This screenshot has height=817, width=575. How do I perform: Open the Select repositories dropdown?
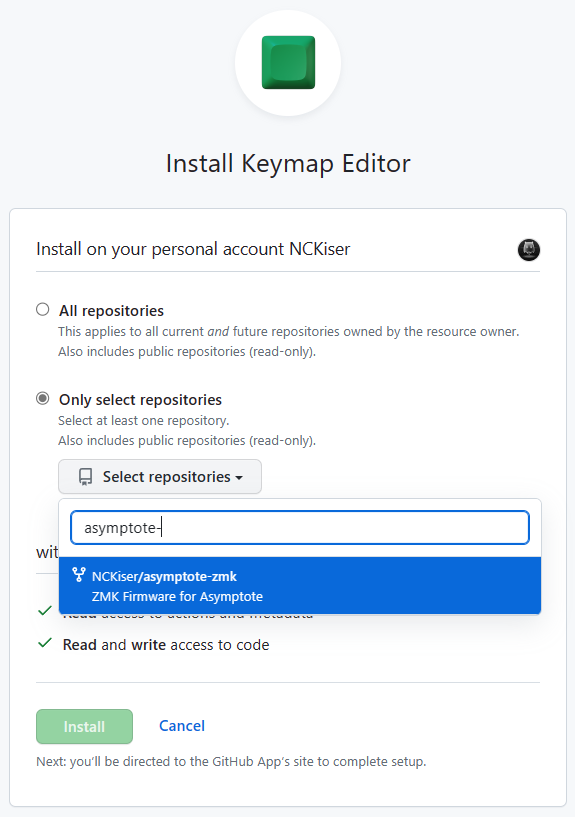click(160, 477)
